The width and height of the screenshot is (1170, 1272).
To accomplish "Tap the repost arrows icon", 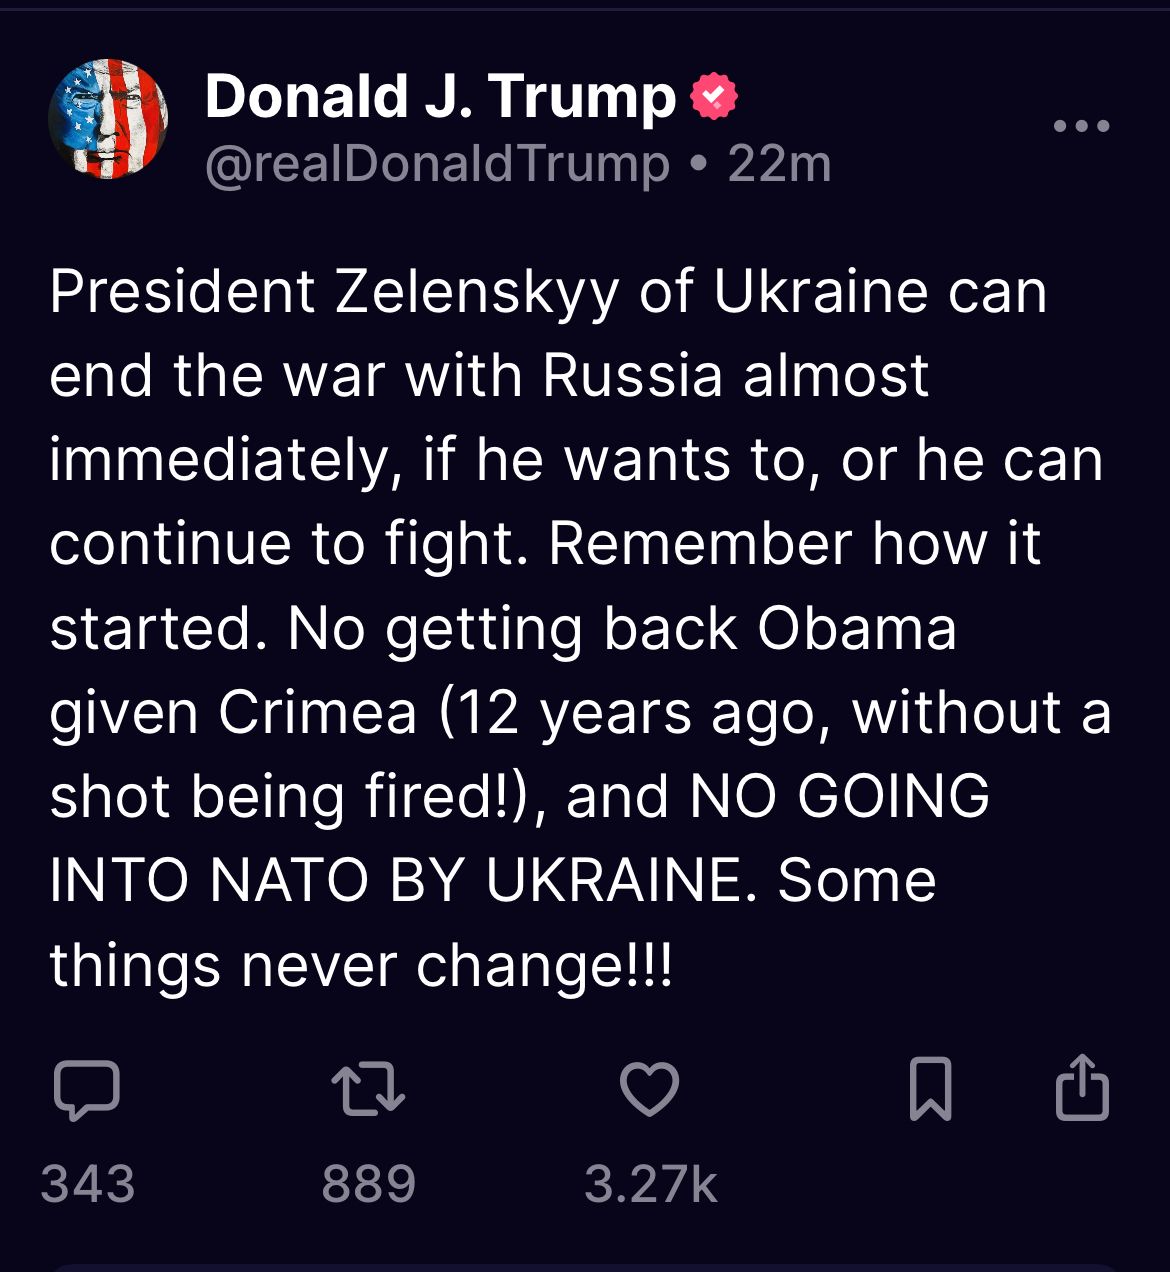I will (x=368, y=1089).
